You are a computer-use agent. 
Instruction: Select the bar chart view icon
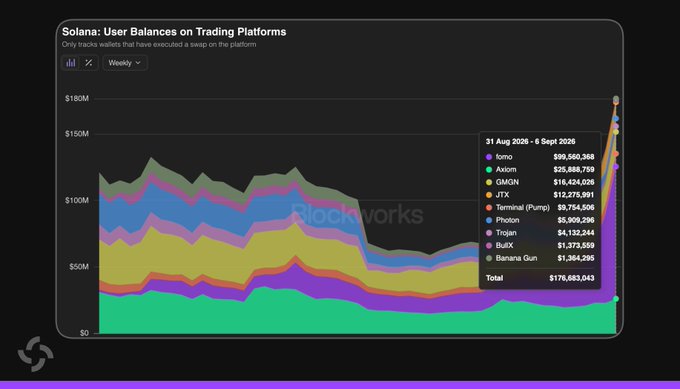point(71,63)
